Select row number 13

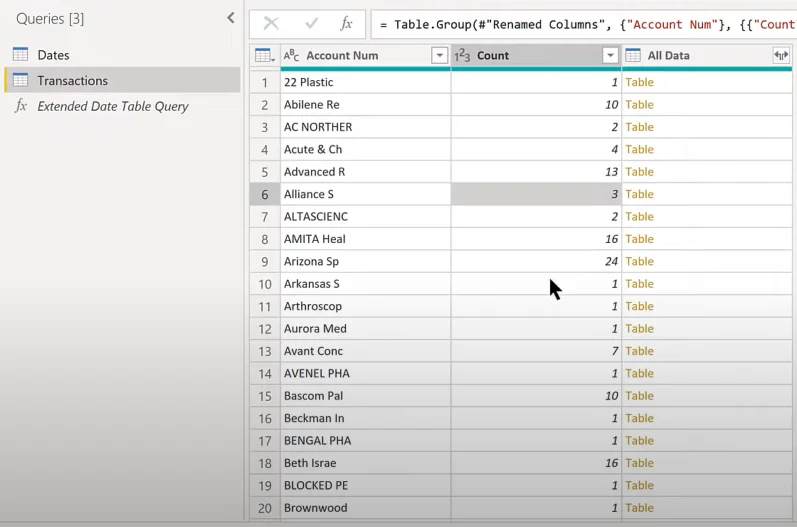[x=265, y=351]
